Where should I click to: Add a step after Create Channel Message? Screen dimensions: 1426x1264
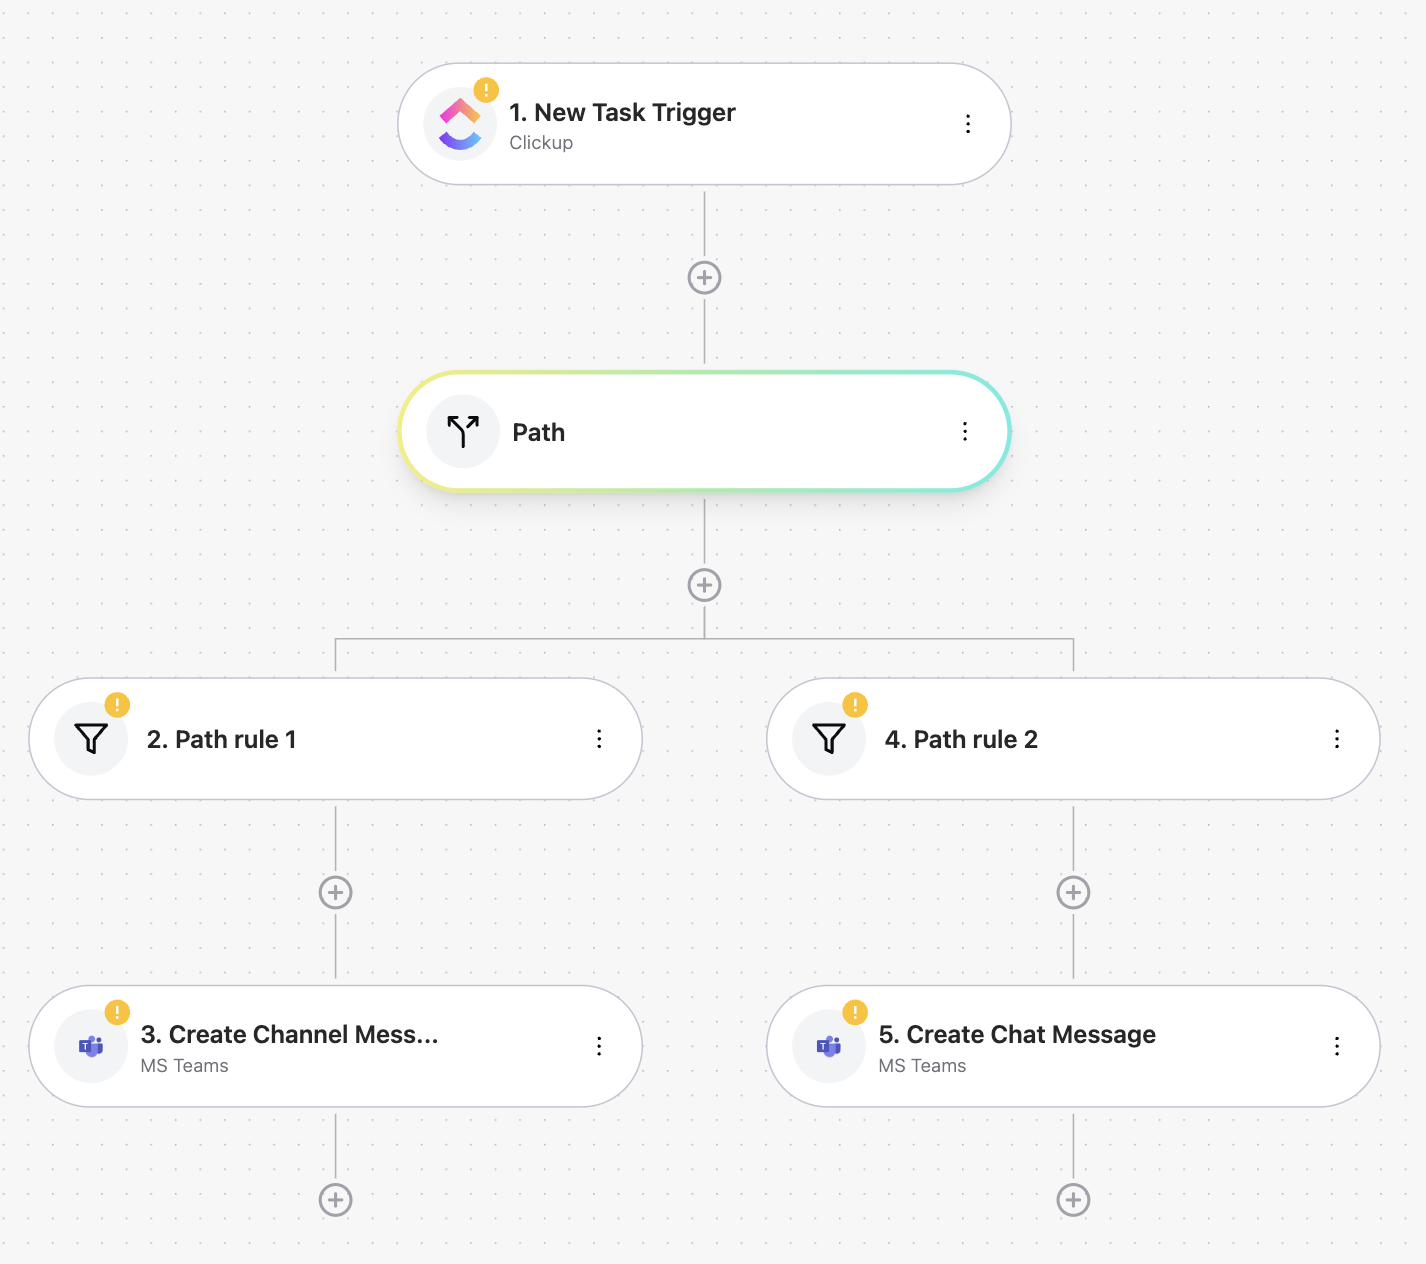click(x=335, y=1199)
